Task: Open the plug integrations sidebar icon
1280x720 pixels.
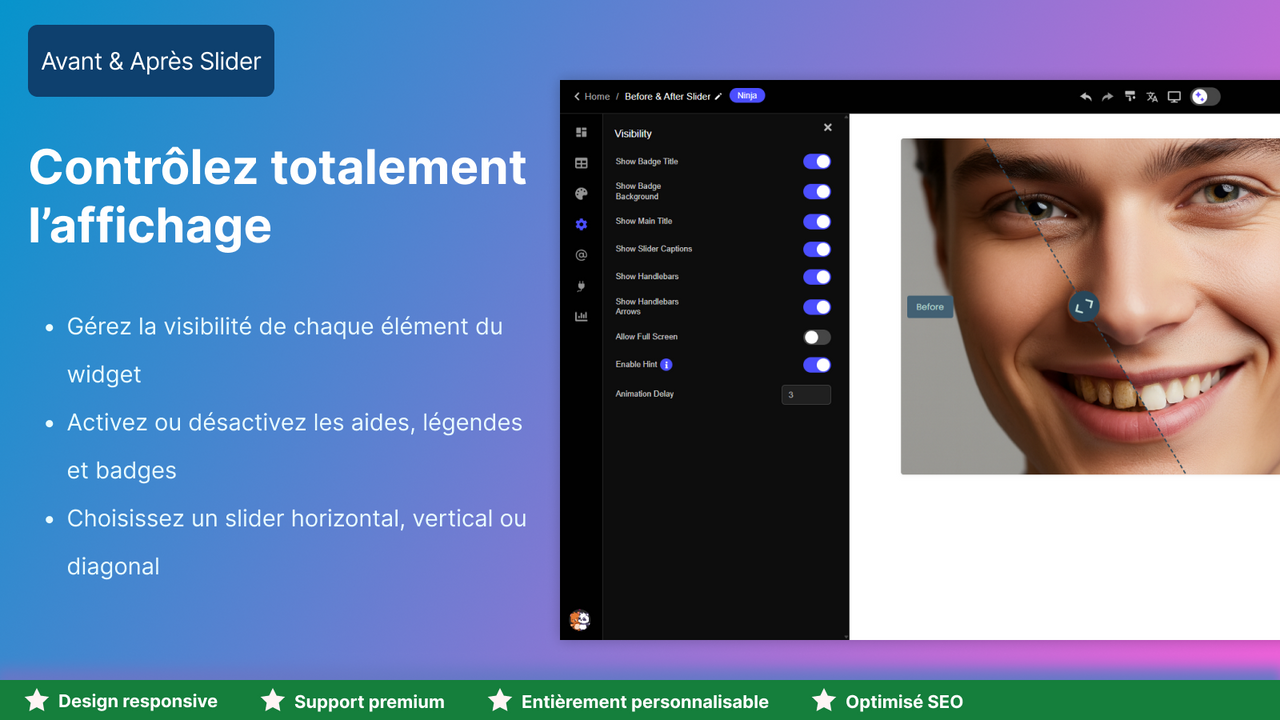Action: pos(581,286)
